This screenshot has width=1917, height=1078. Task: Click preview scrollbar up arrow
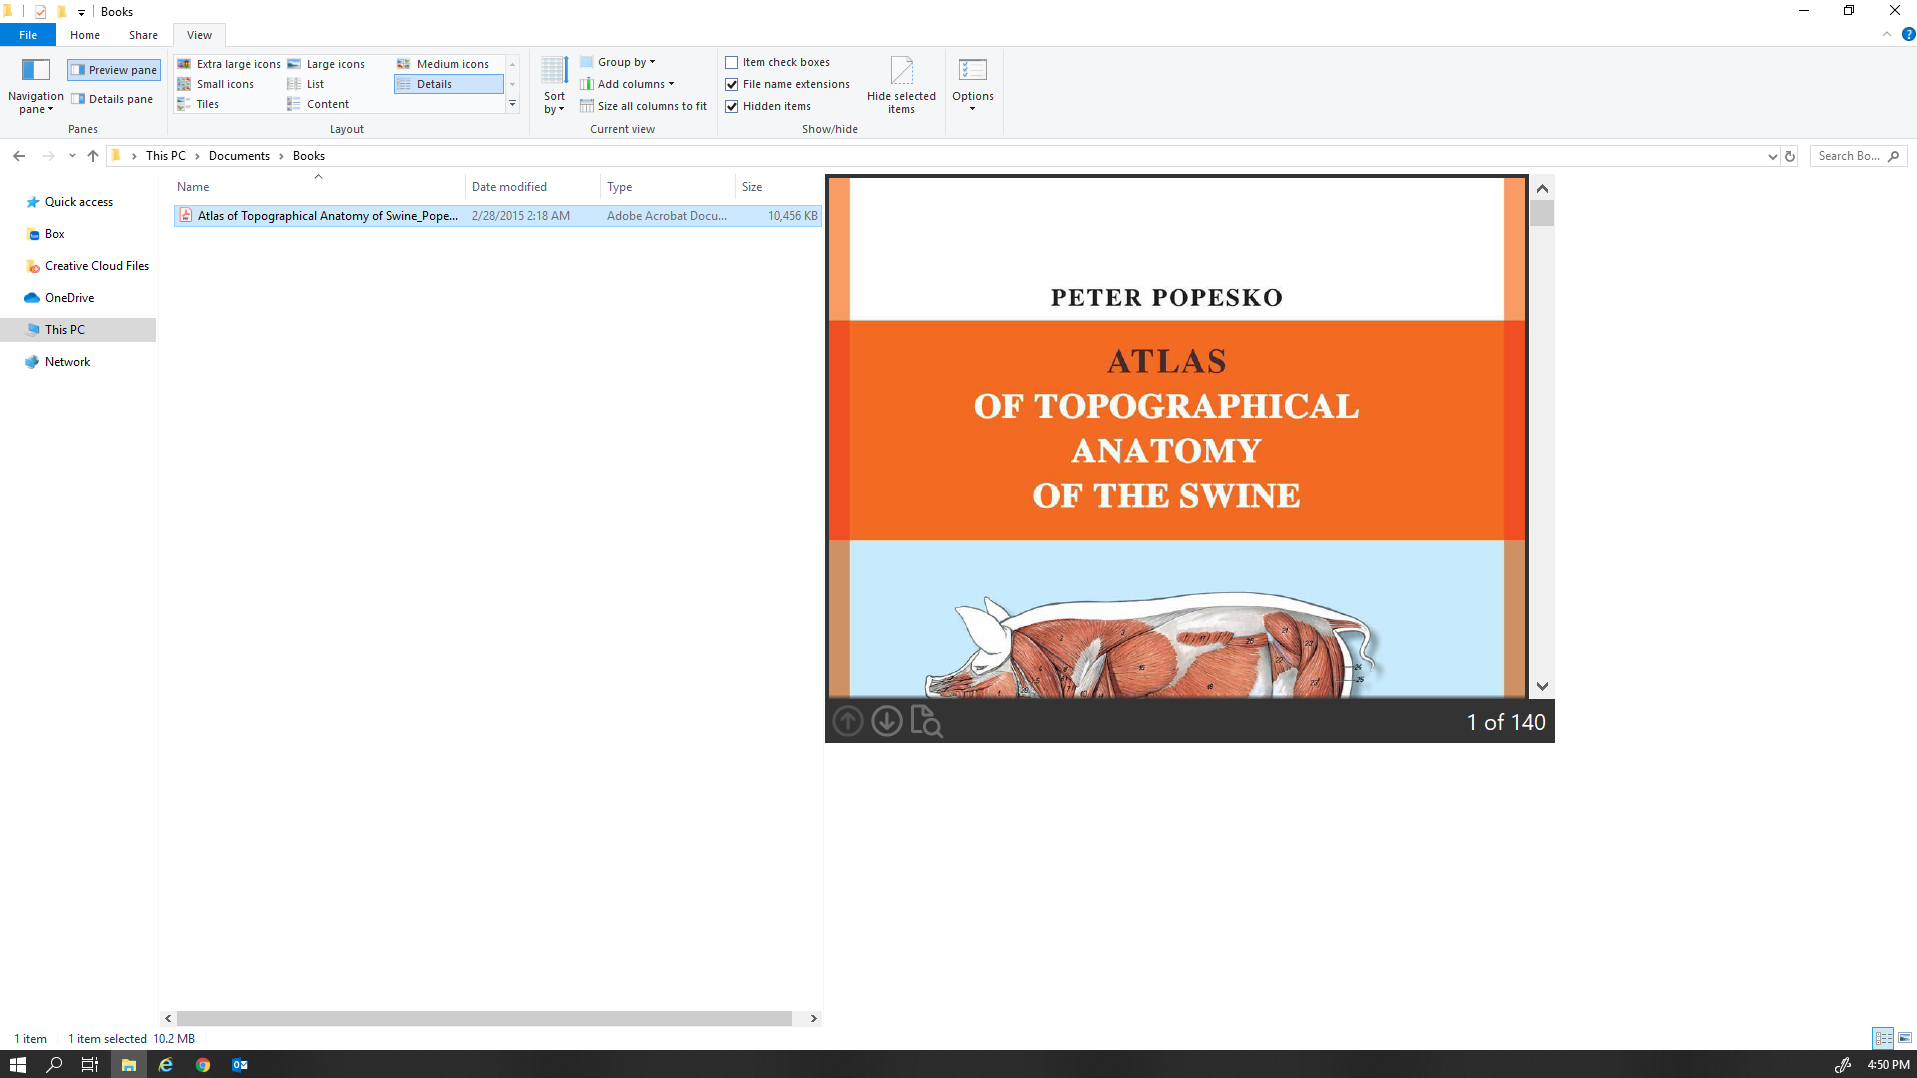[1542, 188]
